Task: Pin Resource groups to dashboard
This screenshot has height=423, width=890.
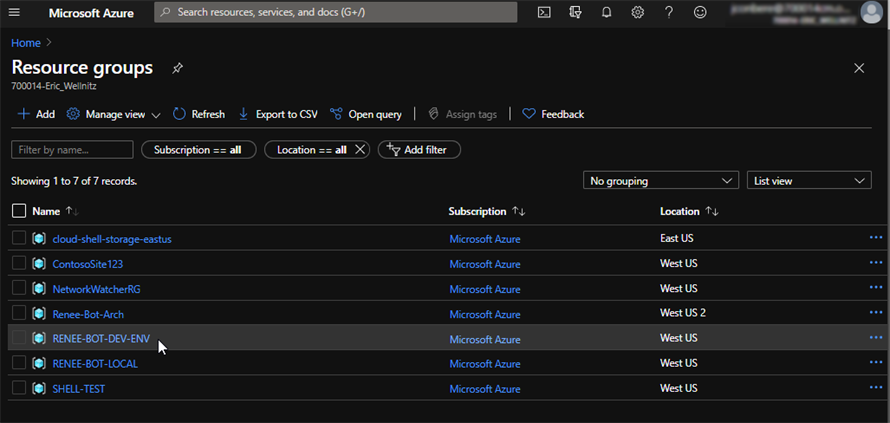Action: click(178, 68)
